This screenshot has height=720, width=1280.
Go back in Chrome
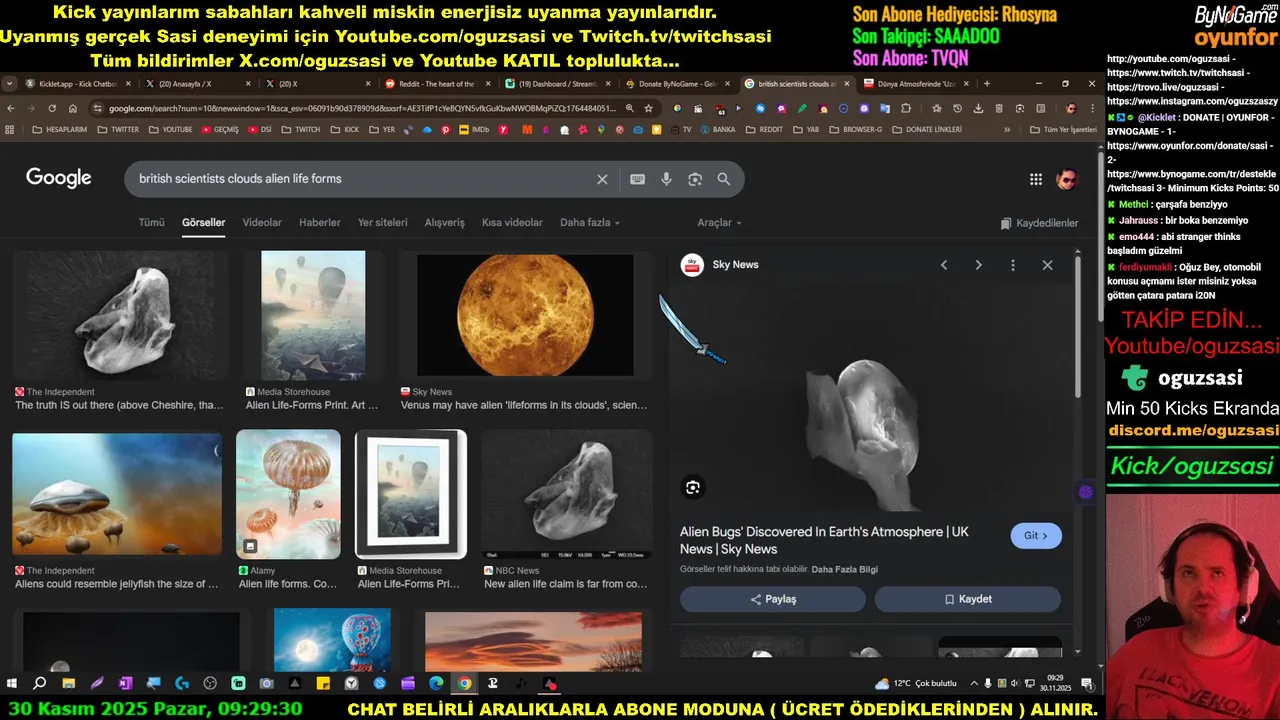point(11,108)
